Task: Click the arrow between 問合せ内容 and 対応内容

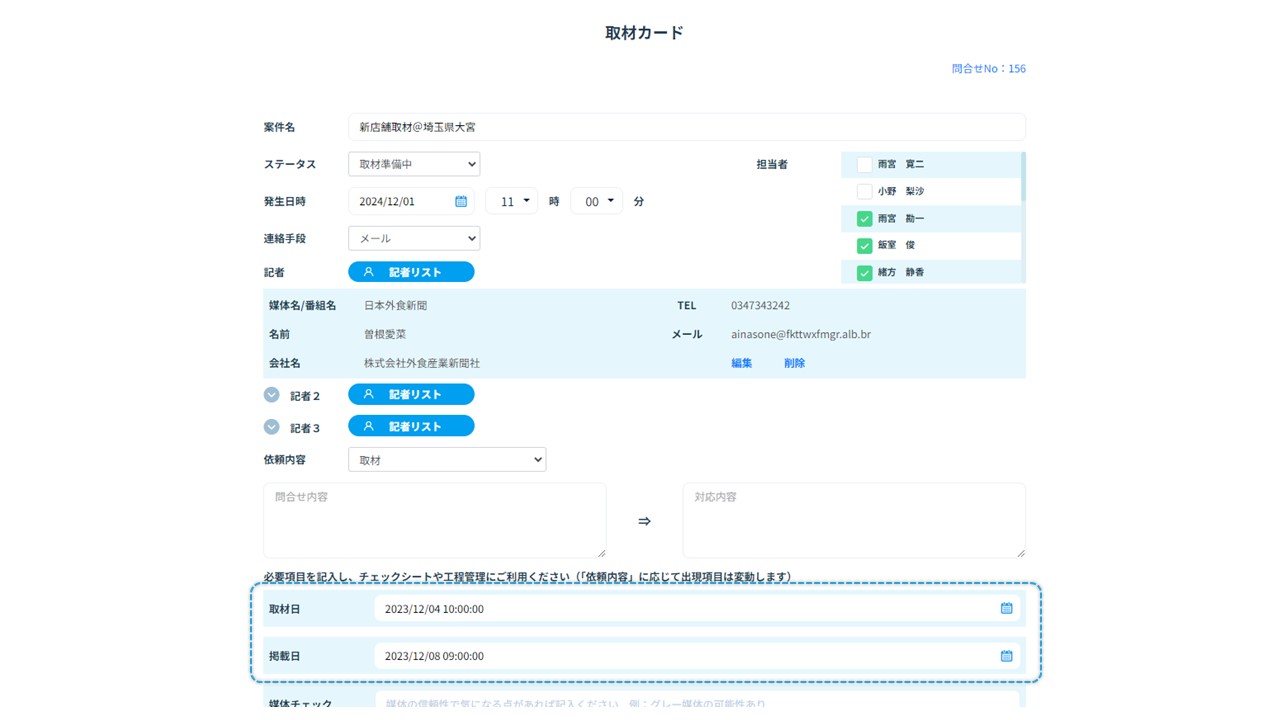Action: click(644, 521)
